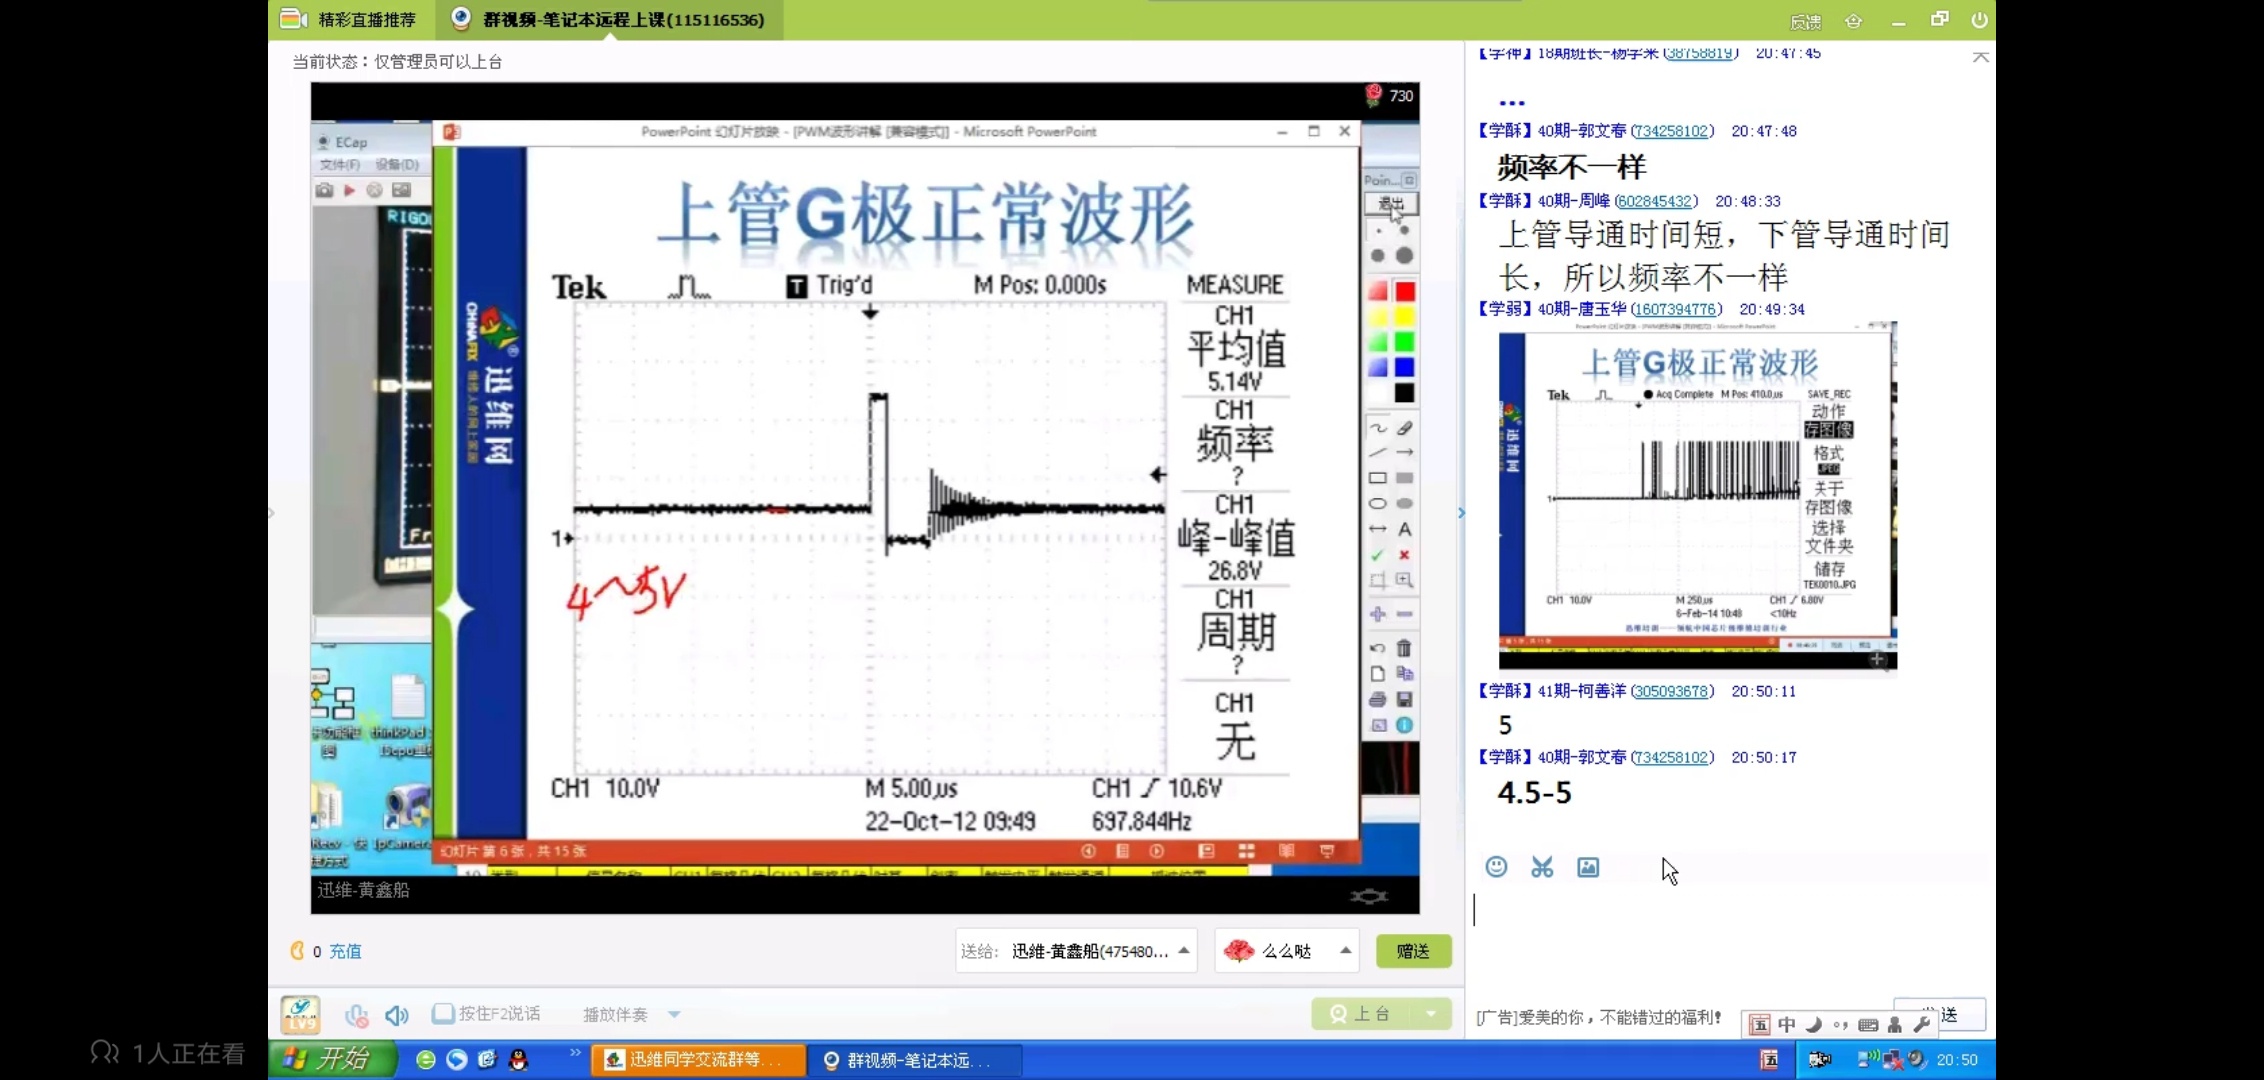Click the speaker volume icon

click(x=397, y=1015)
